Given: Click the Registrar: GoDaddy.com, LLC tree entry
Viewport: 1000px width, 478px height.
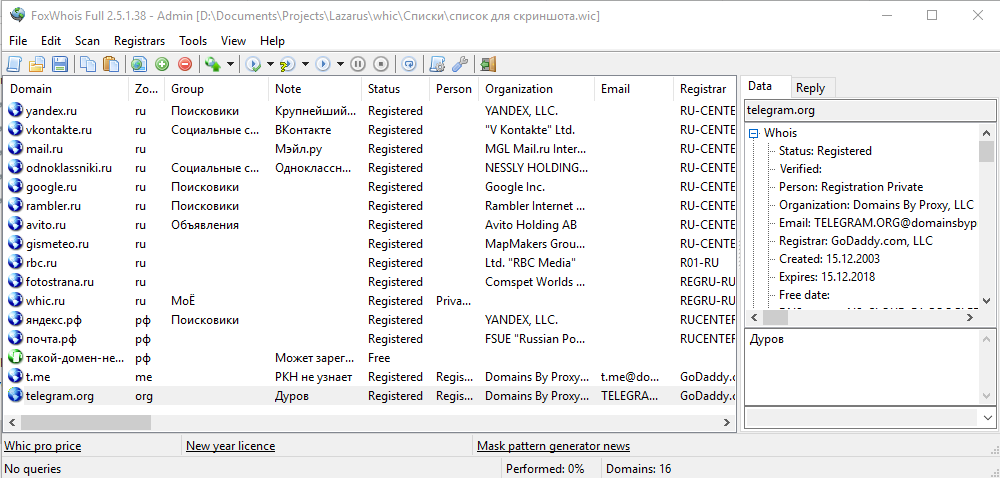Looking at the screenshot, I should tap(855, 241).
